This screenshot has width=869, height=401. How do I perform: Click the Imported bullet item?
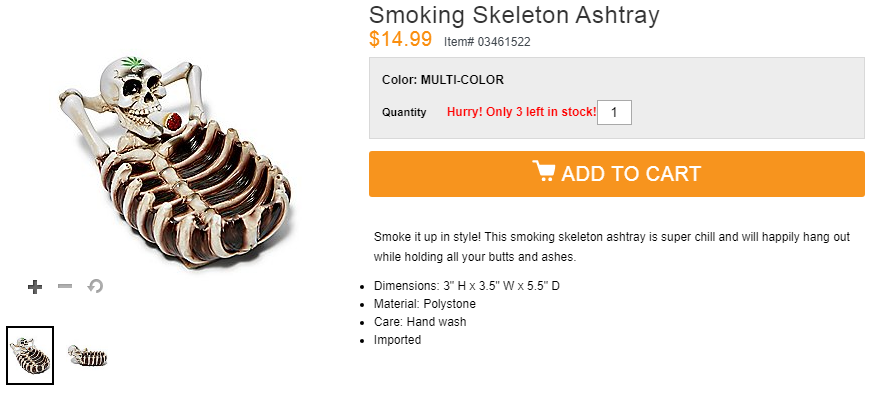tap(397, 340)
